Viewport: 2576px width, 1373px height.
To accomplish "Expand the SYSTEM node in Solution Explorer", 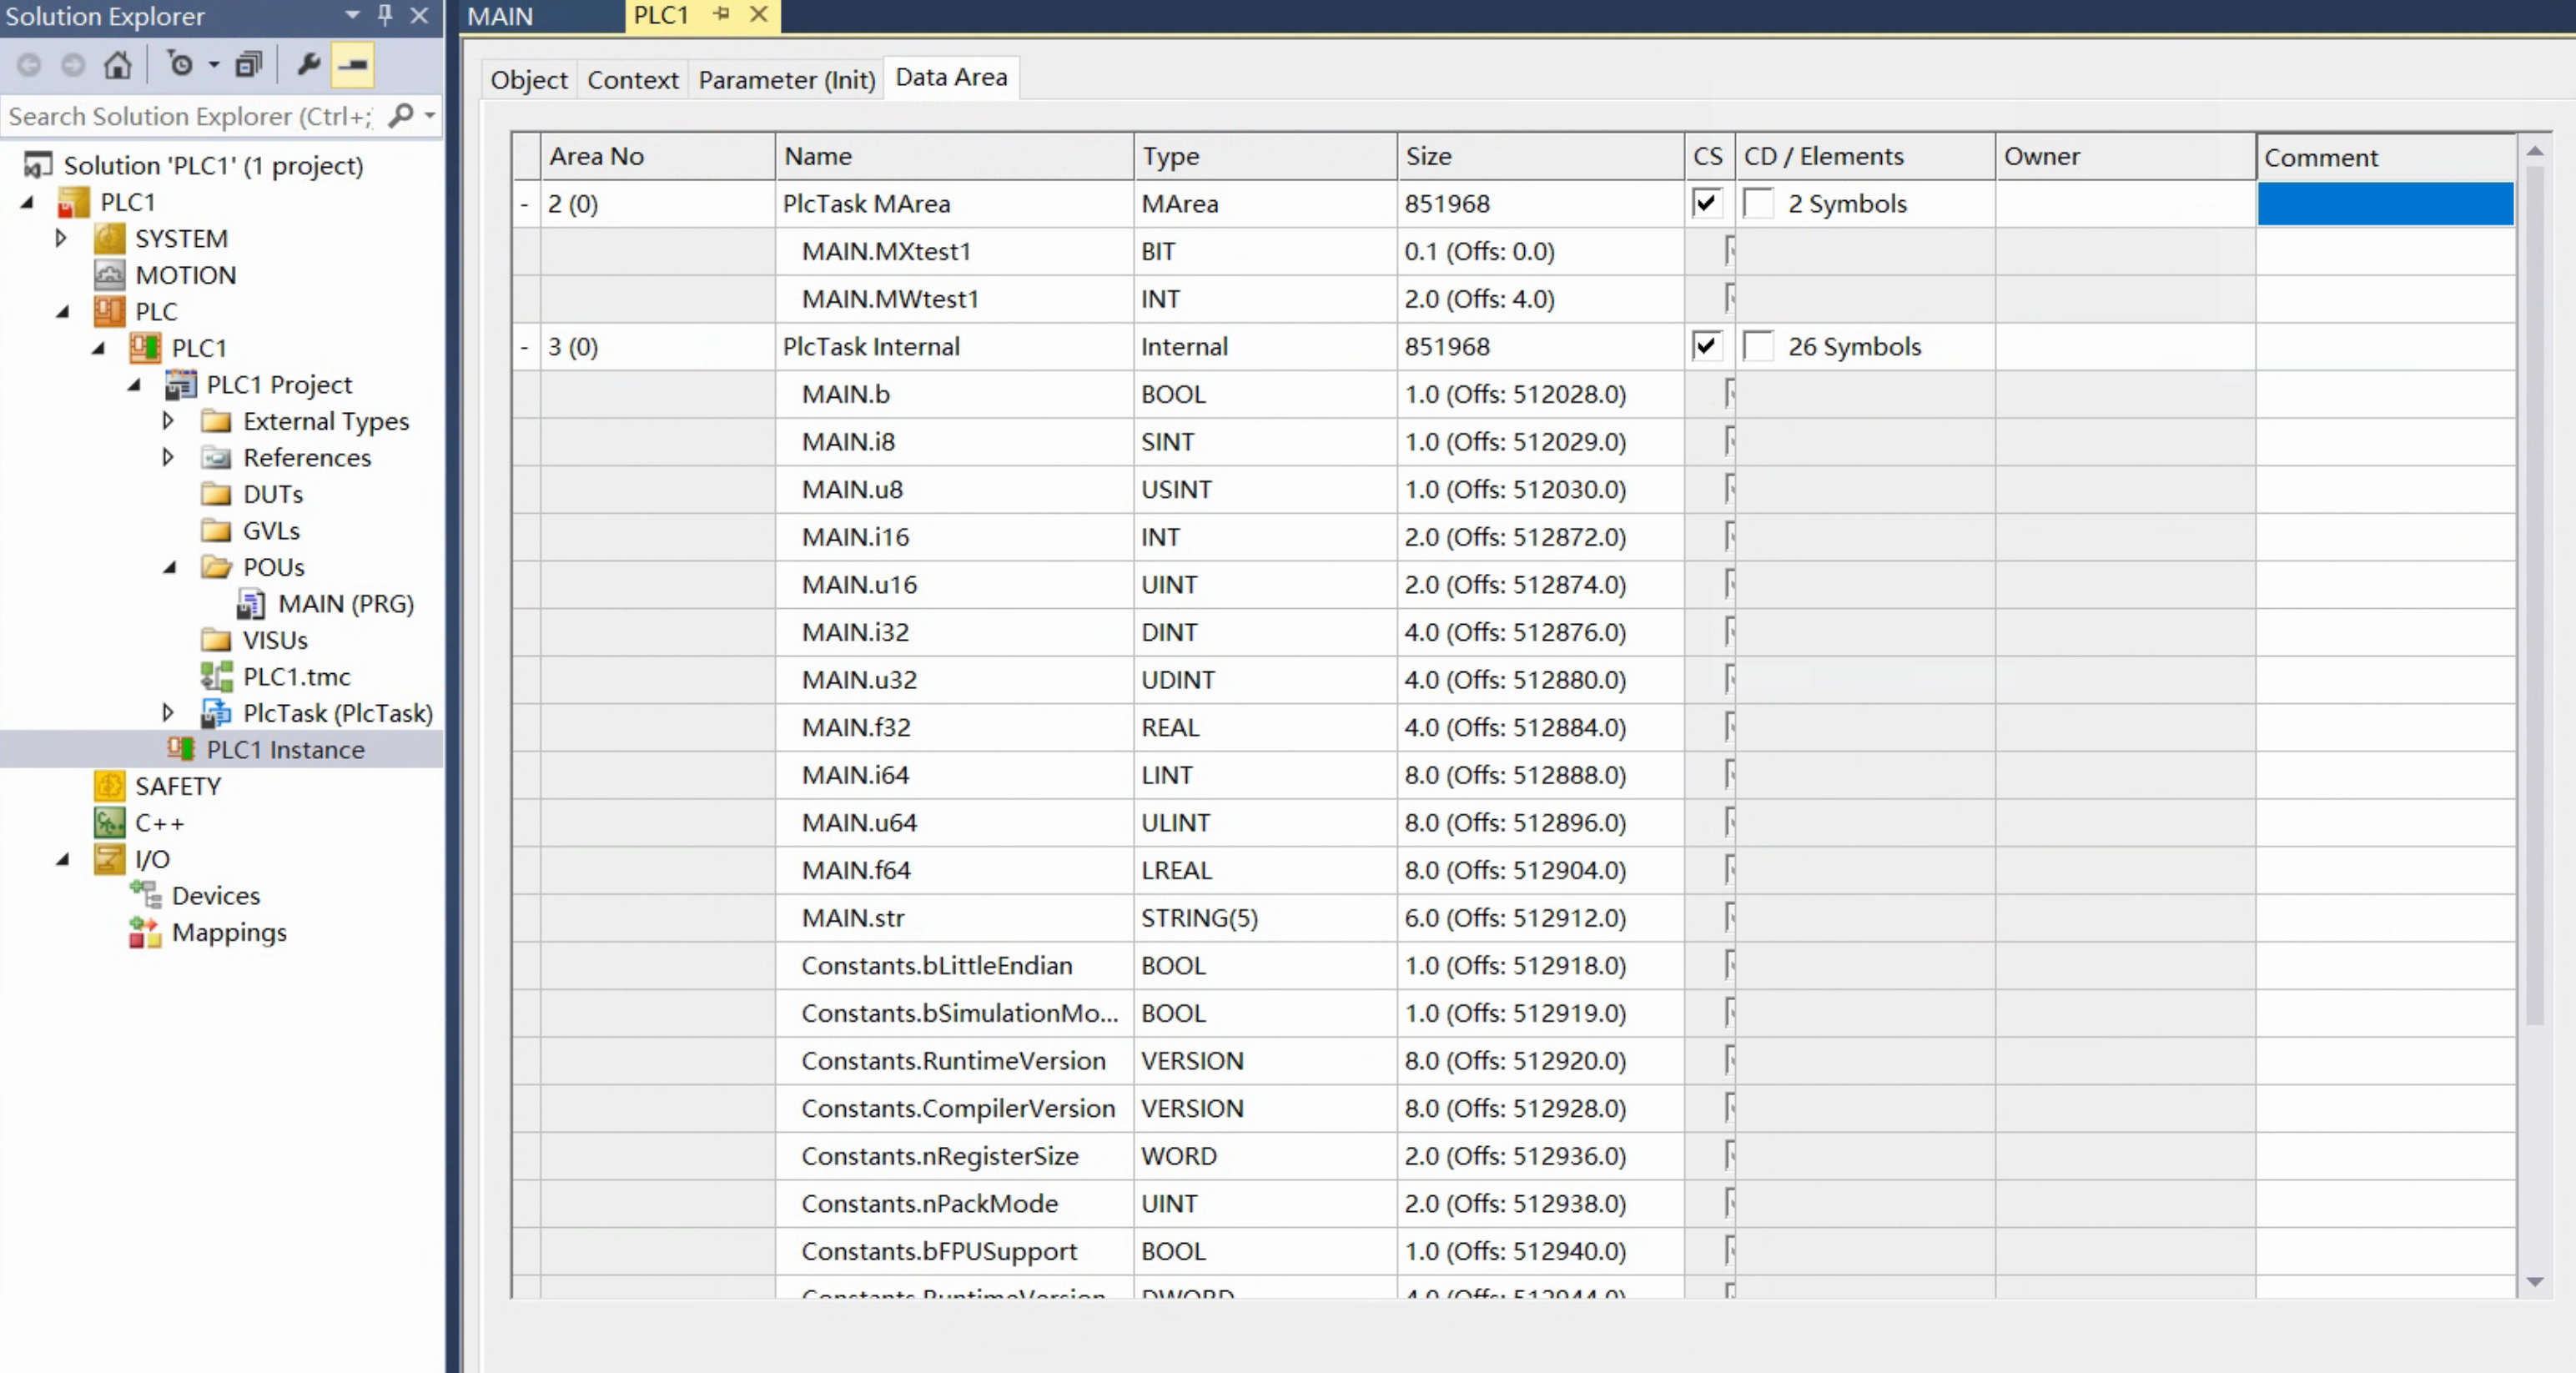I will coord(62,237).
